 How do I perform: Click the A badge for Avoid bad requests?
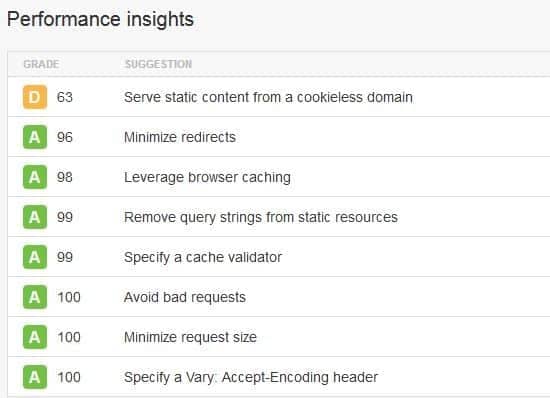(x=35, y=297)
